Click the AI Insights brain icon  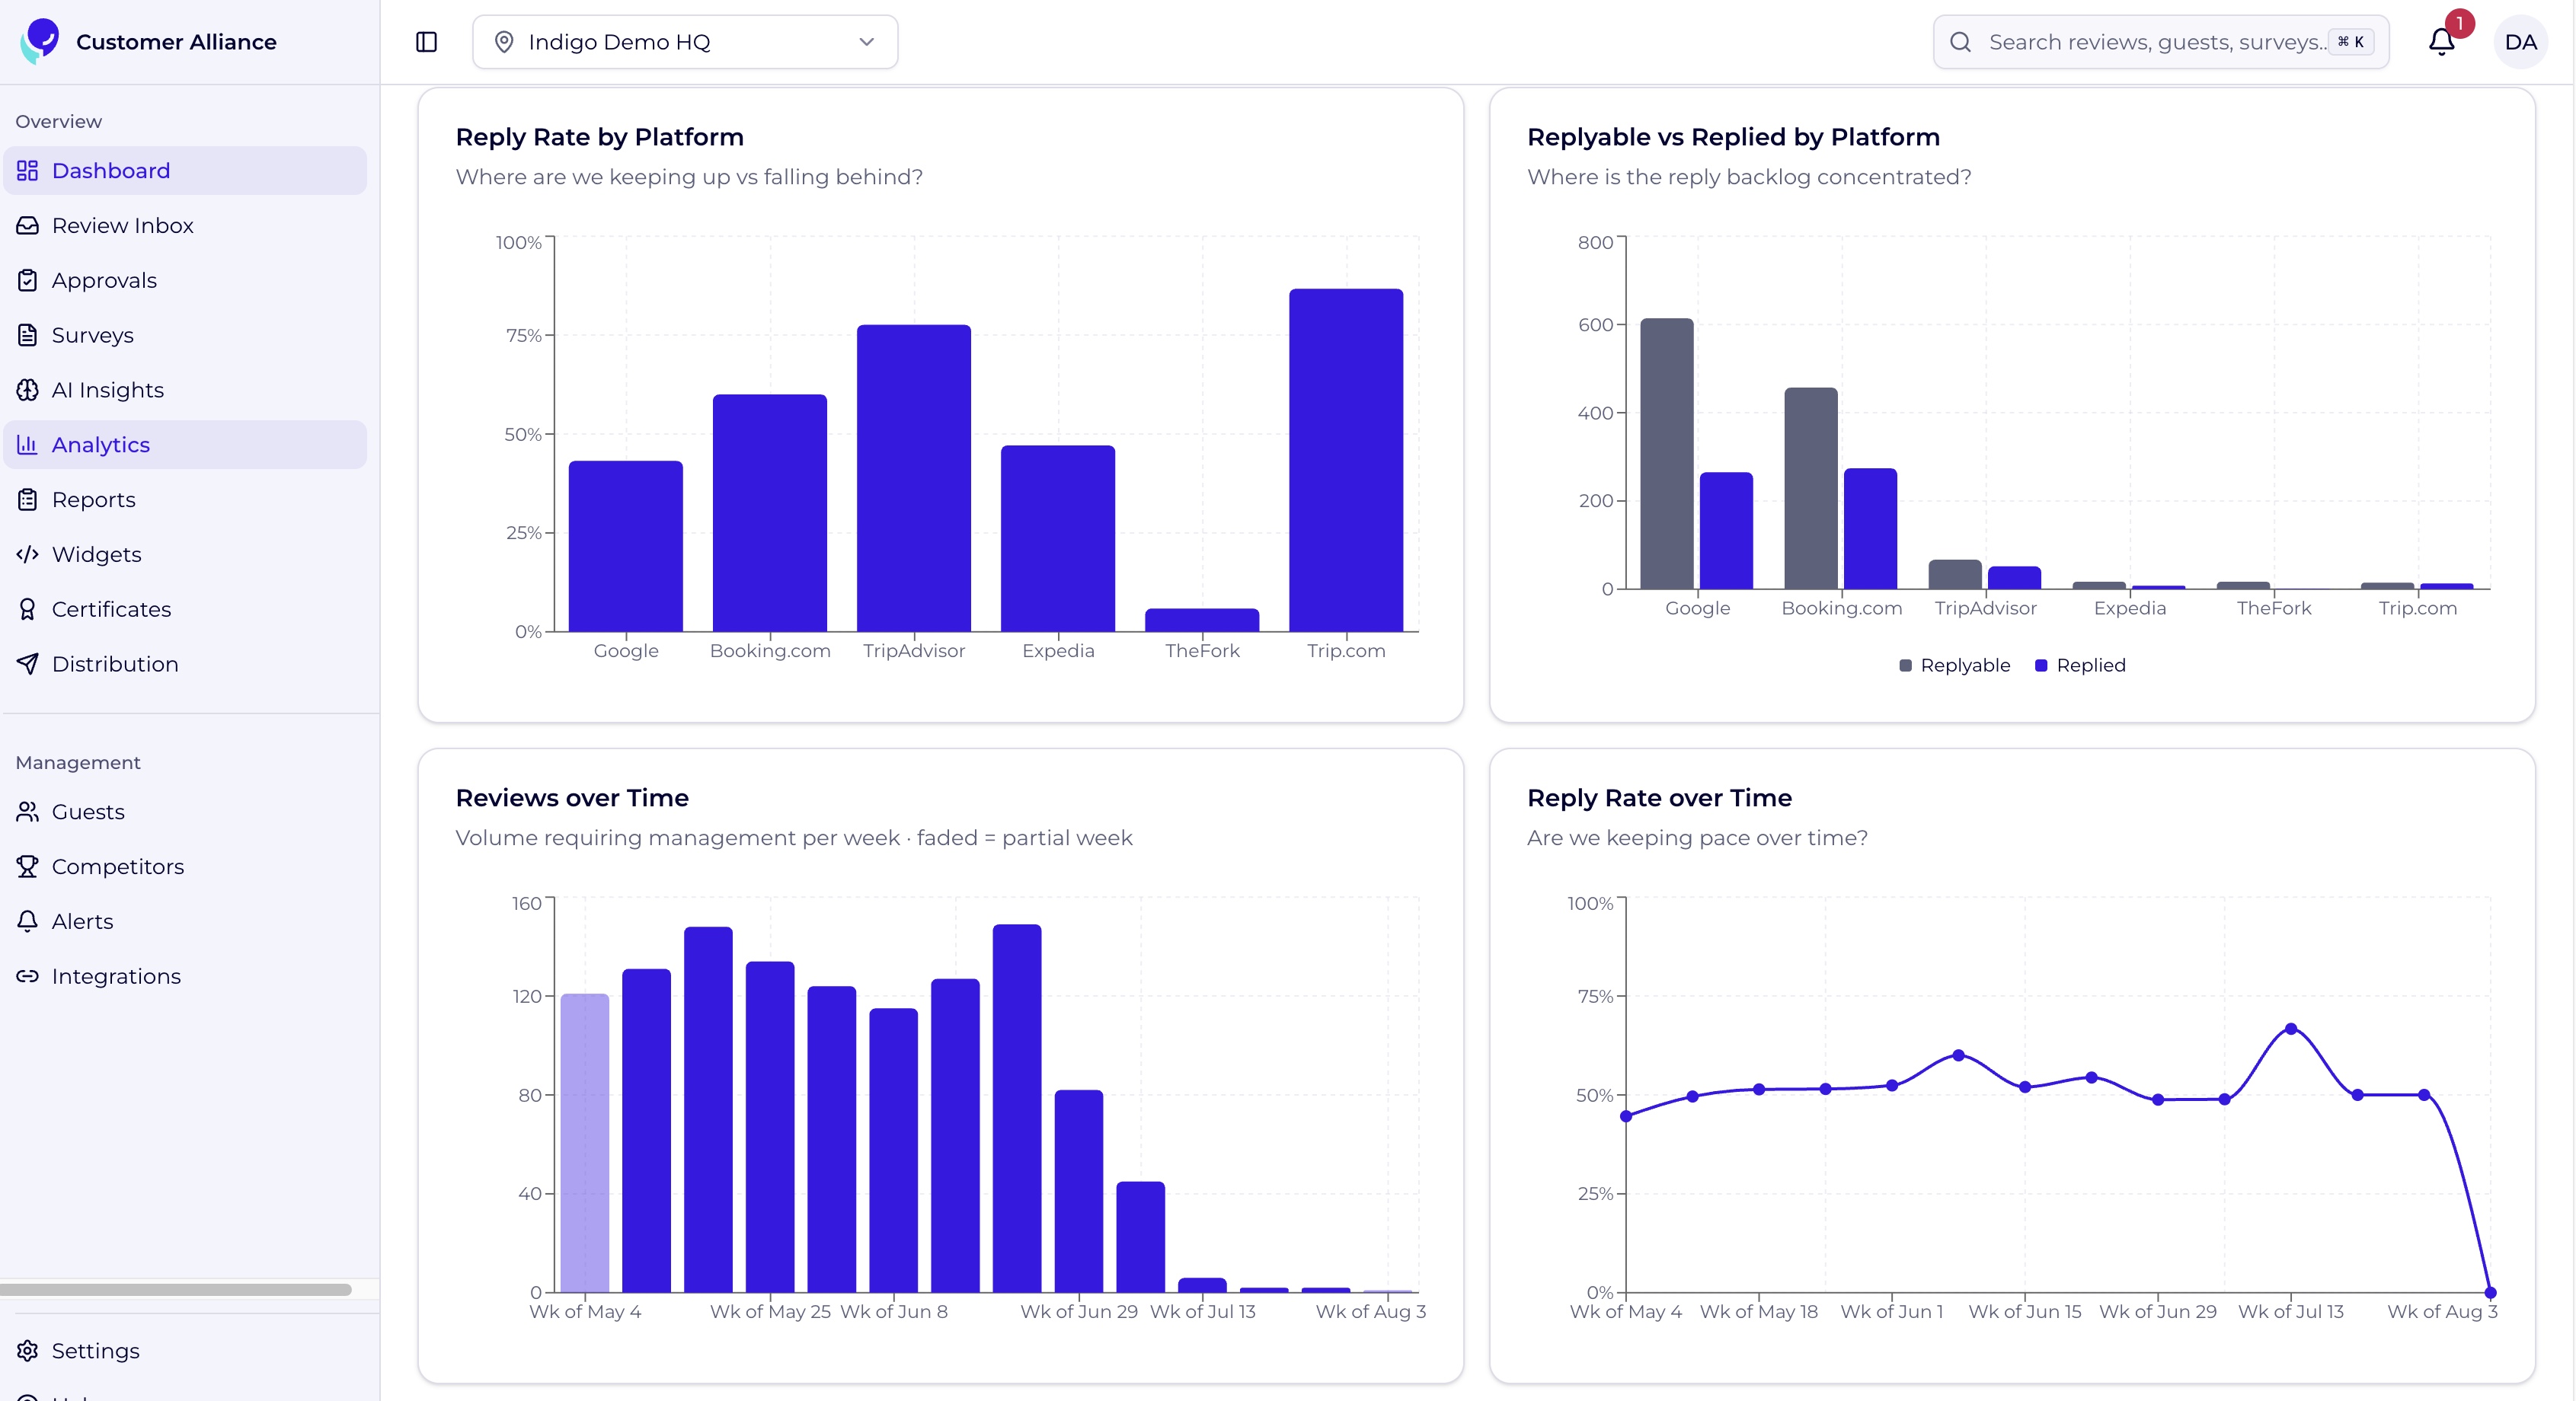tap(27, 390)
